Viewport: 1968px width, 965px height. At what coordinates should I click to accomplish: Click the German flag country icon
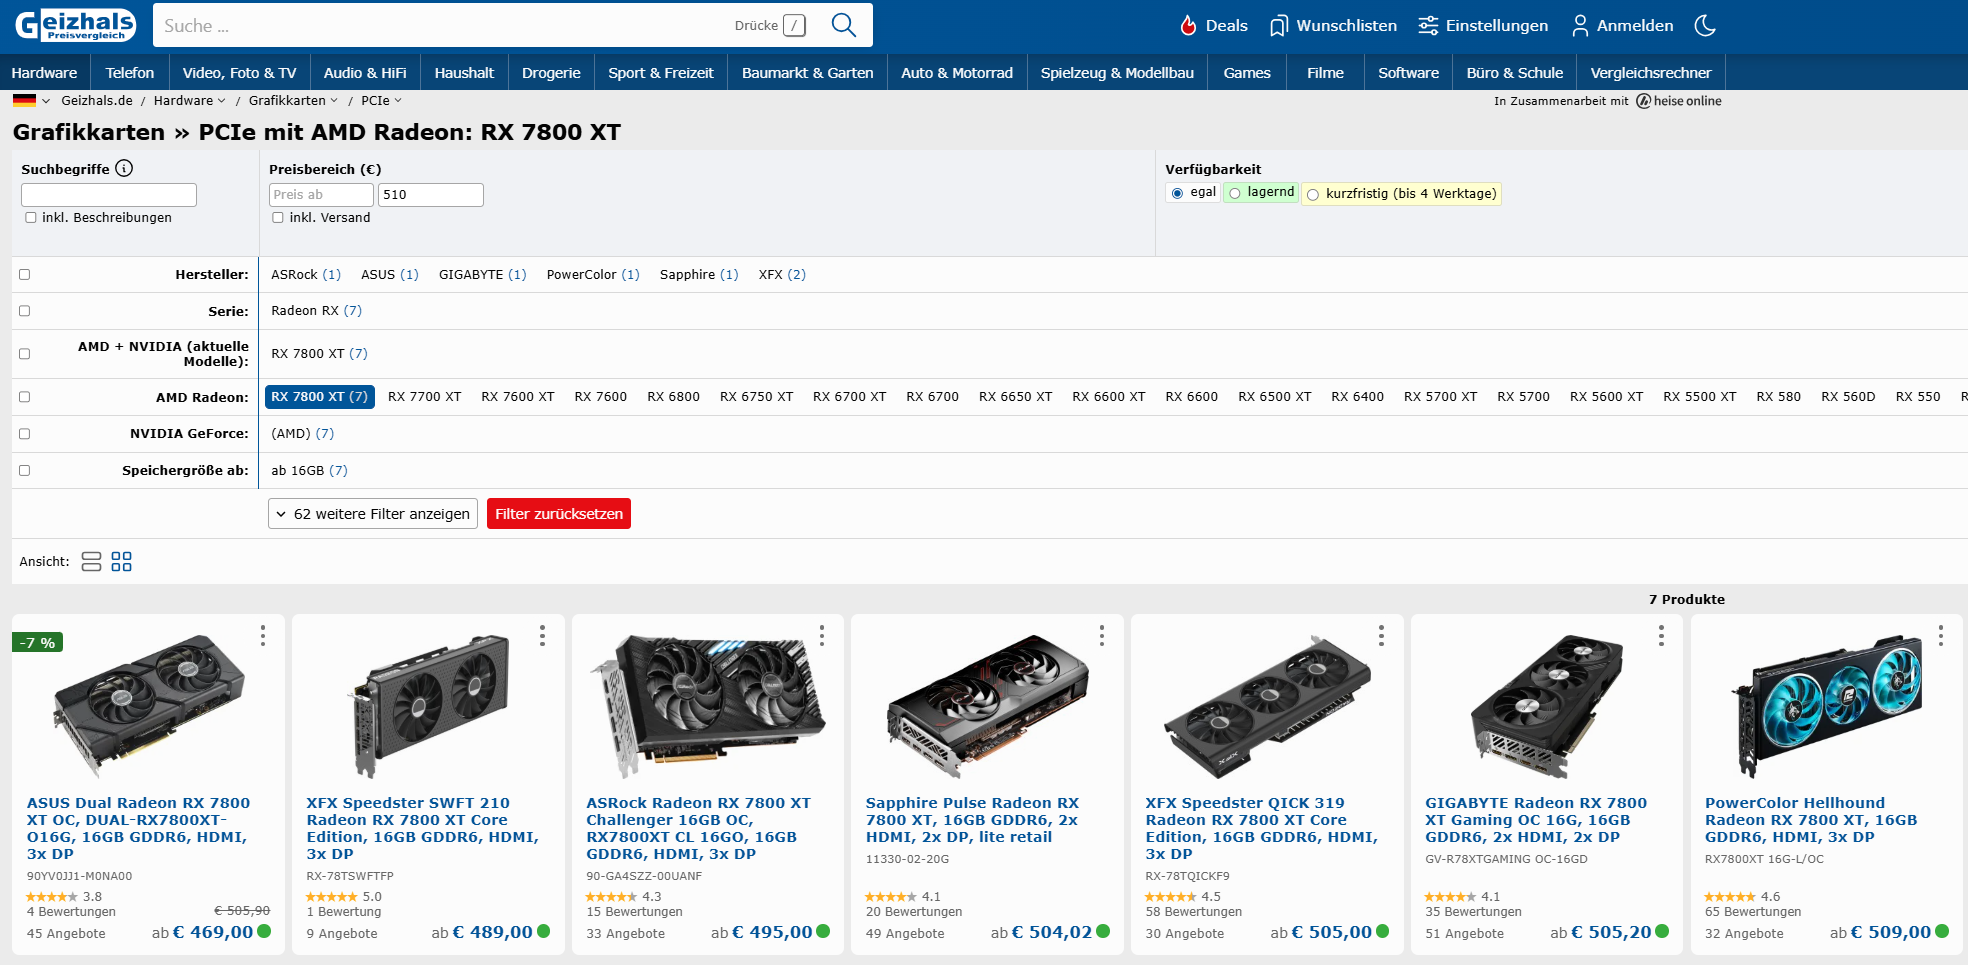[x=24, y=100]
